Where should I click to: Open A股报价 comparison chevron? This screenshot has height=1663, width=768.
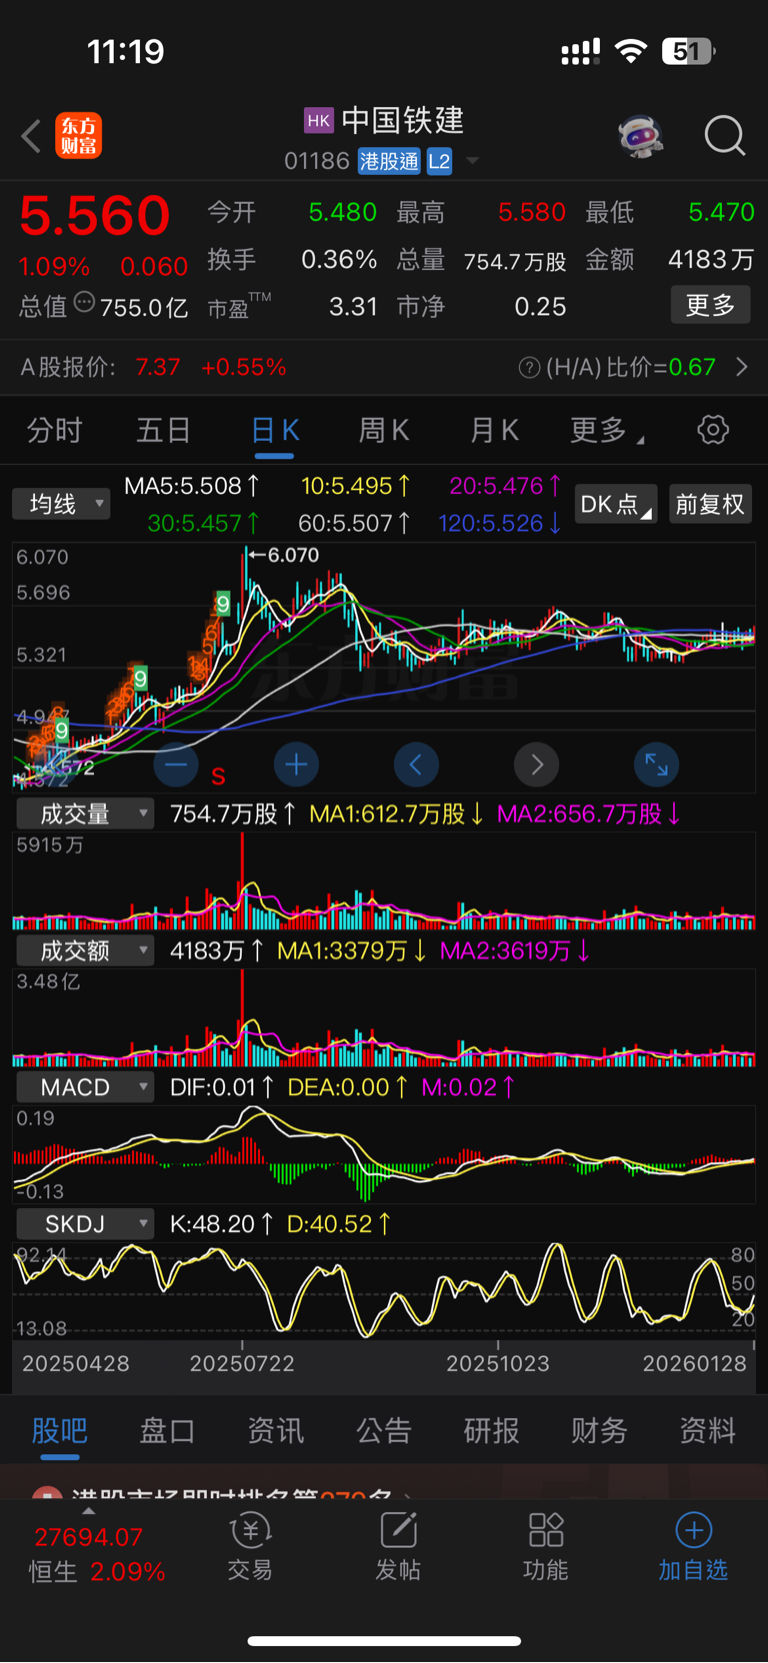742,367
